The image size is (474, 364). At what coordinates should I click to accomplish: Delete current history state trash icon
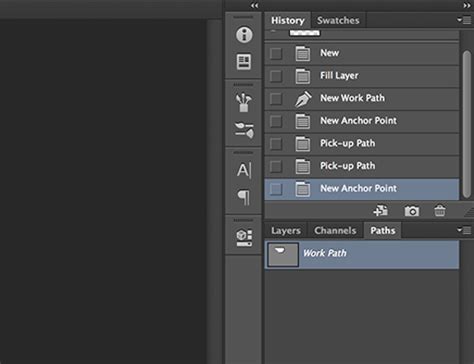(440, 211)
